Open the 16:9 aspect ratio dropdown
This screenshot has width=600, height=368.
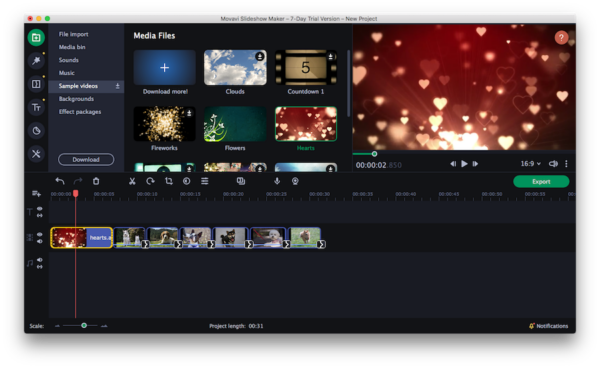click(530, 164)
